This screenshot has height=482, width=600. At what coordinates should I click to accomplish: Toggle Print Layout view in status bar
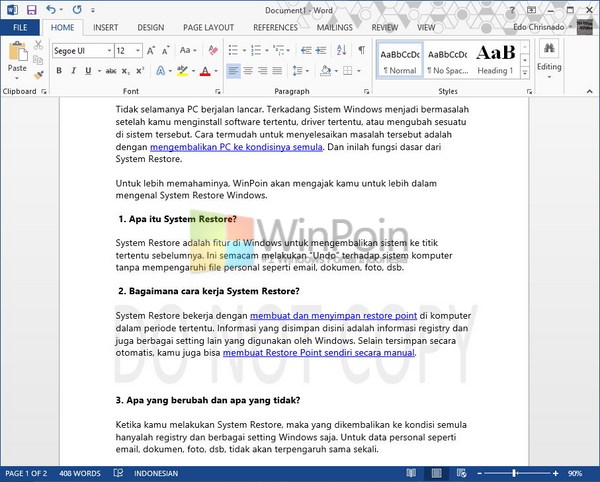pyautogui.click(x=437, y=473)
